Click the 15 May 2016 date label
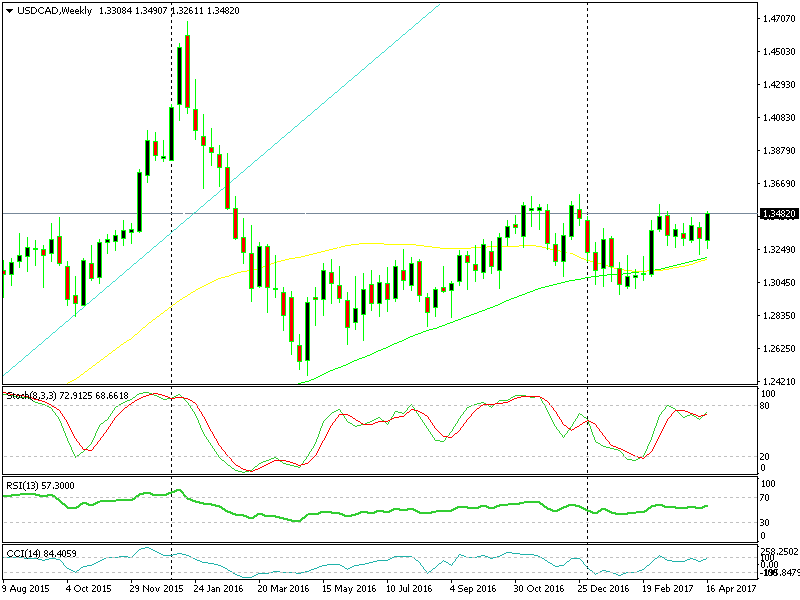The width and height of the screenshot is (800, 600). click(x=348, y=588)
